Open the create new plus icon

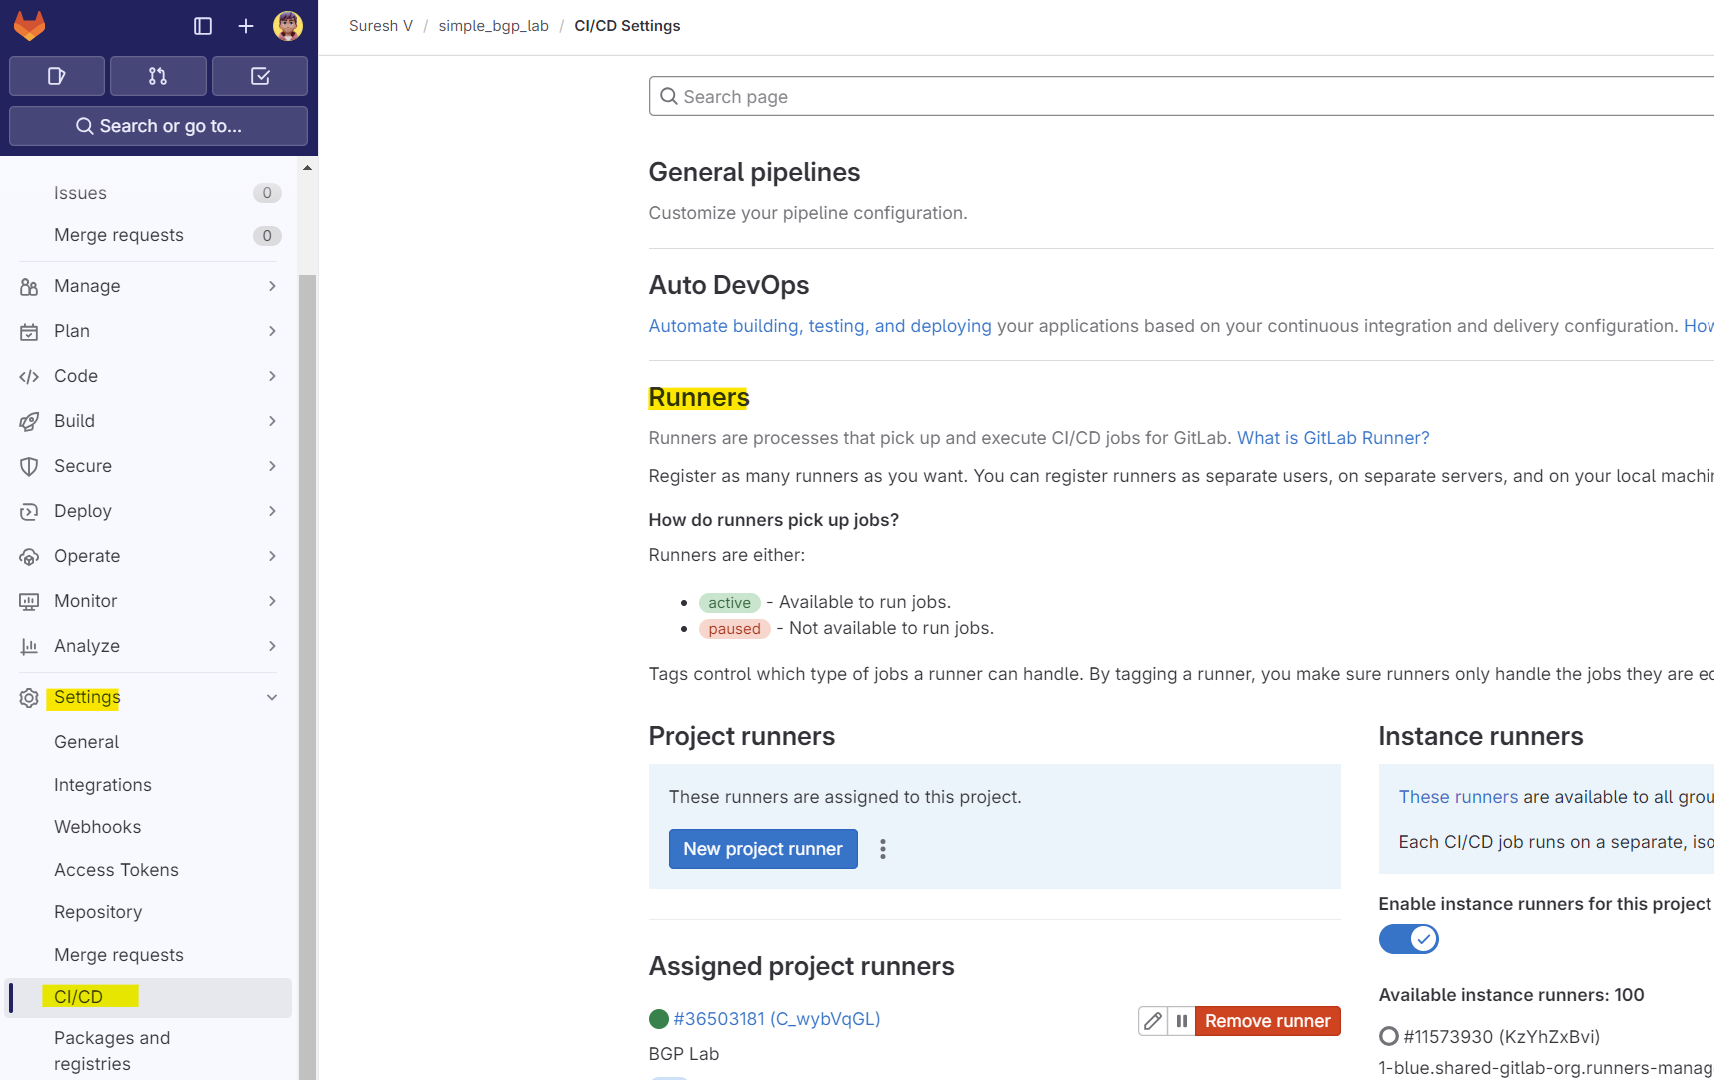[x=246, y=26]
